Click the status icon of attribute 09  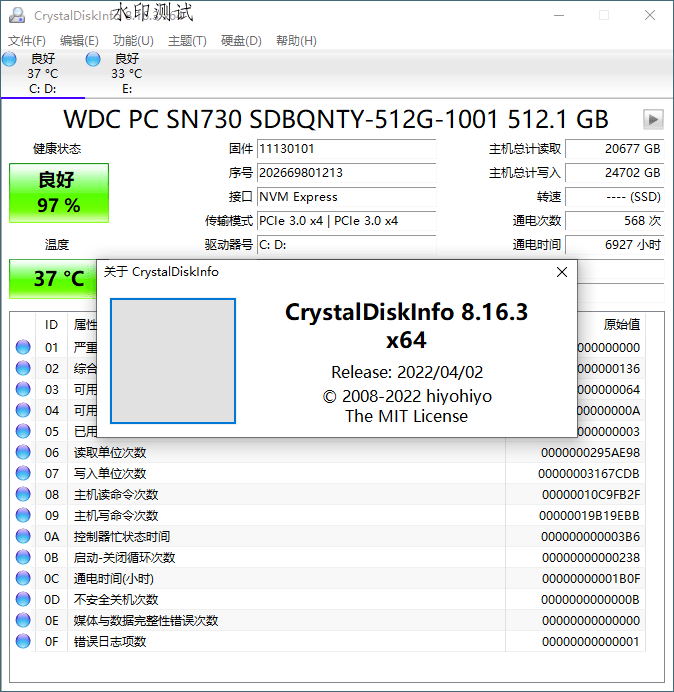coord(23,515)
